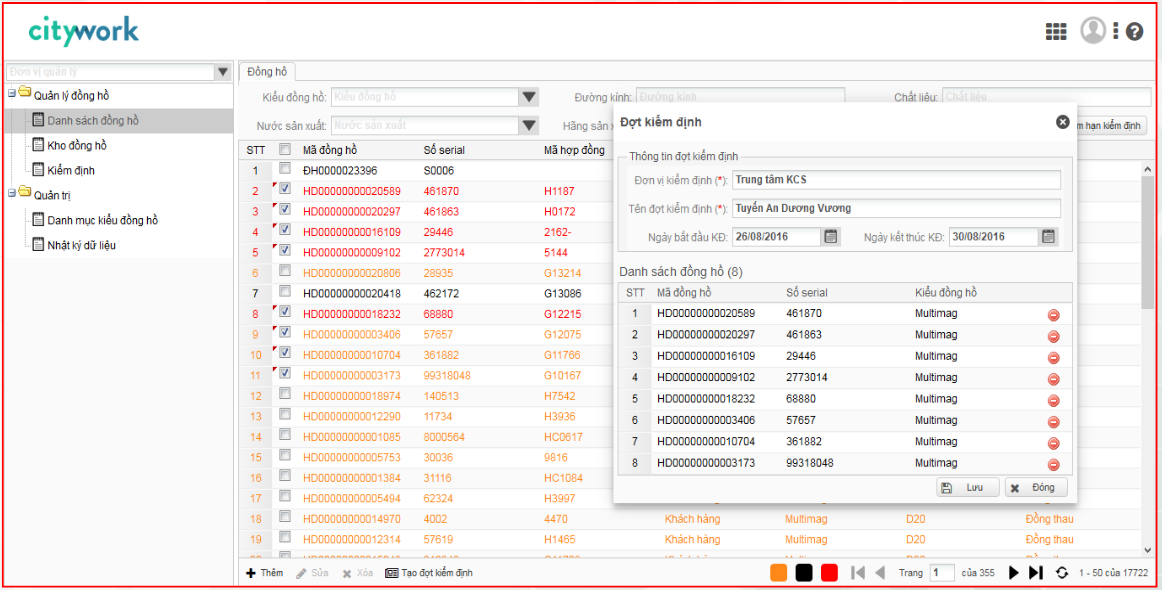Viewport: 1162px width, 590px height.
Task: Select Danh sách đồng hồ in tree
Action: tap(93, 120)
